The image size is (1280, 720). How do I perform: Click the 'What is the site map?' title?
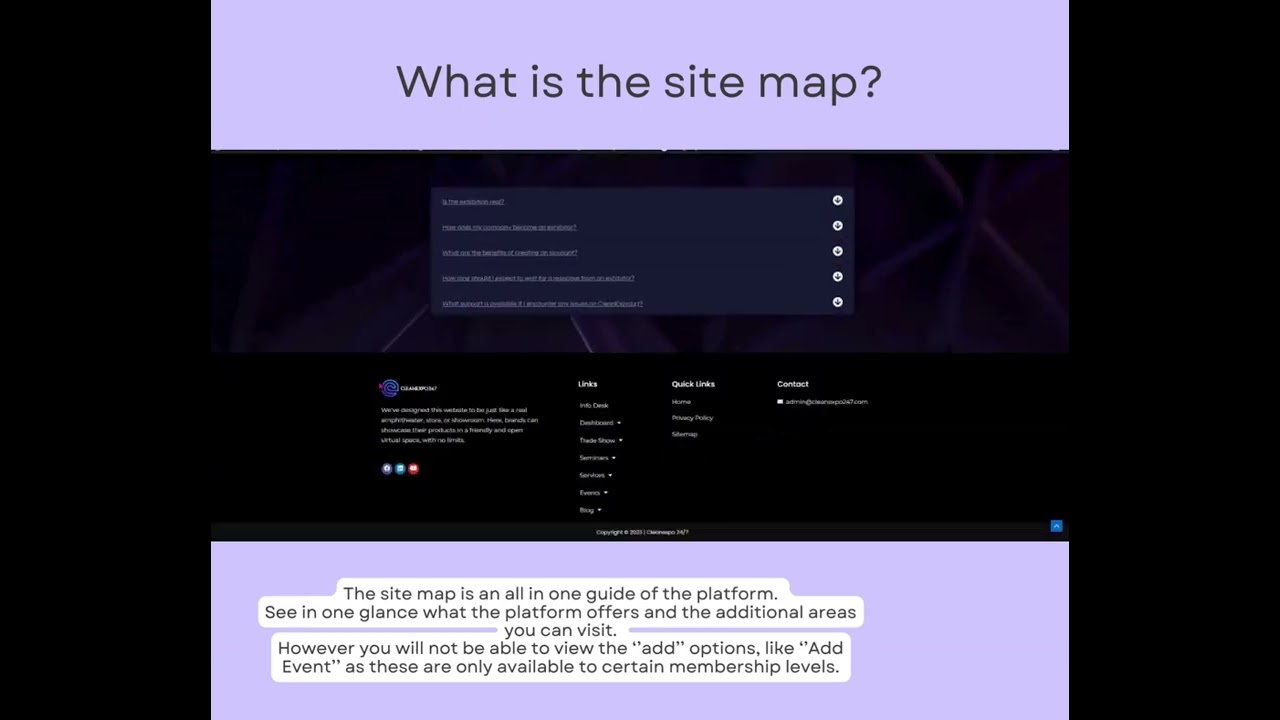639,82
